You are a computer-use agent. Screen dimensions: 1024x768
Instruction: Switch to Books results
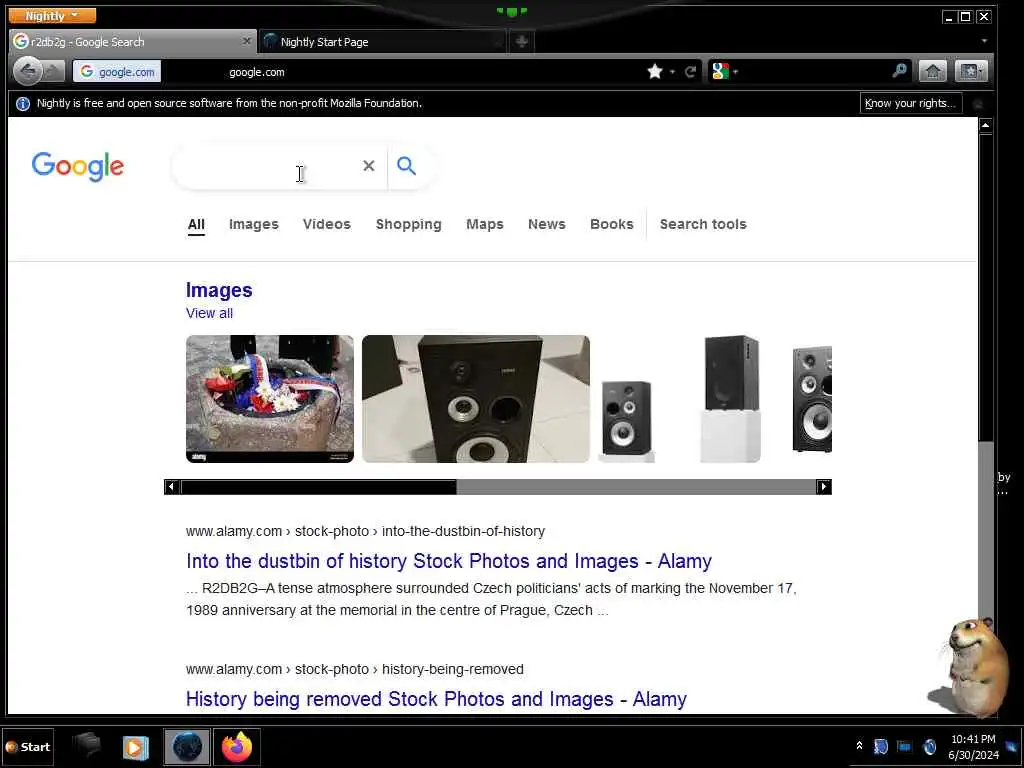[611, 225]
